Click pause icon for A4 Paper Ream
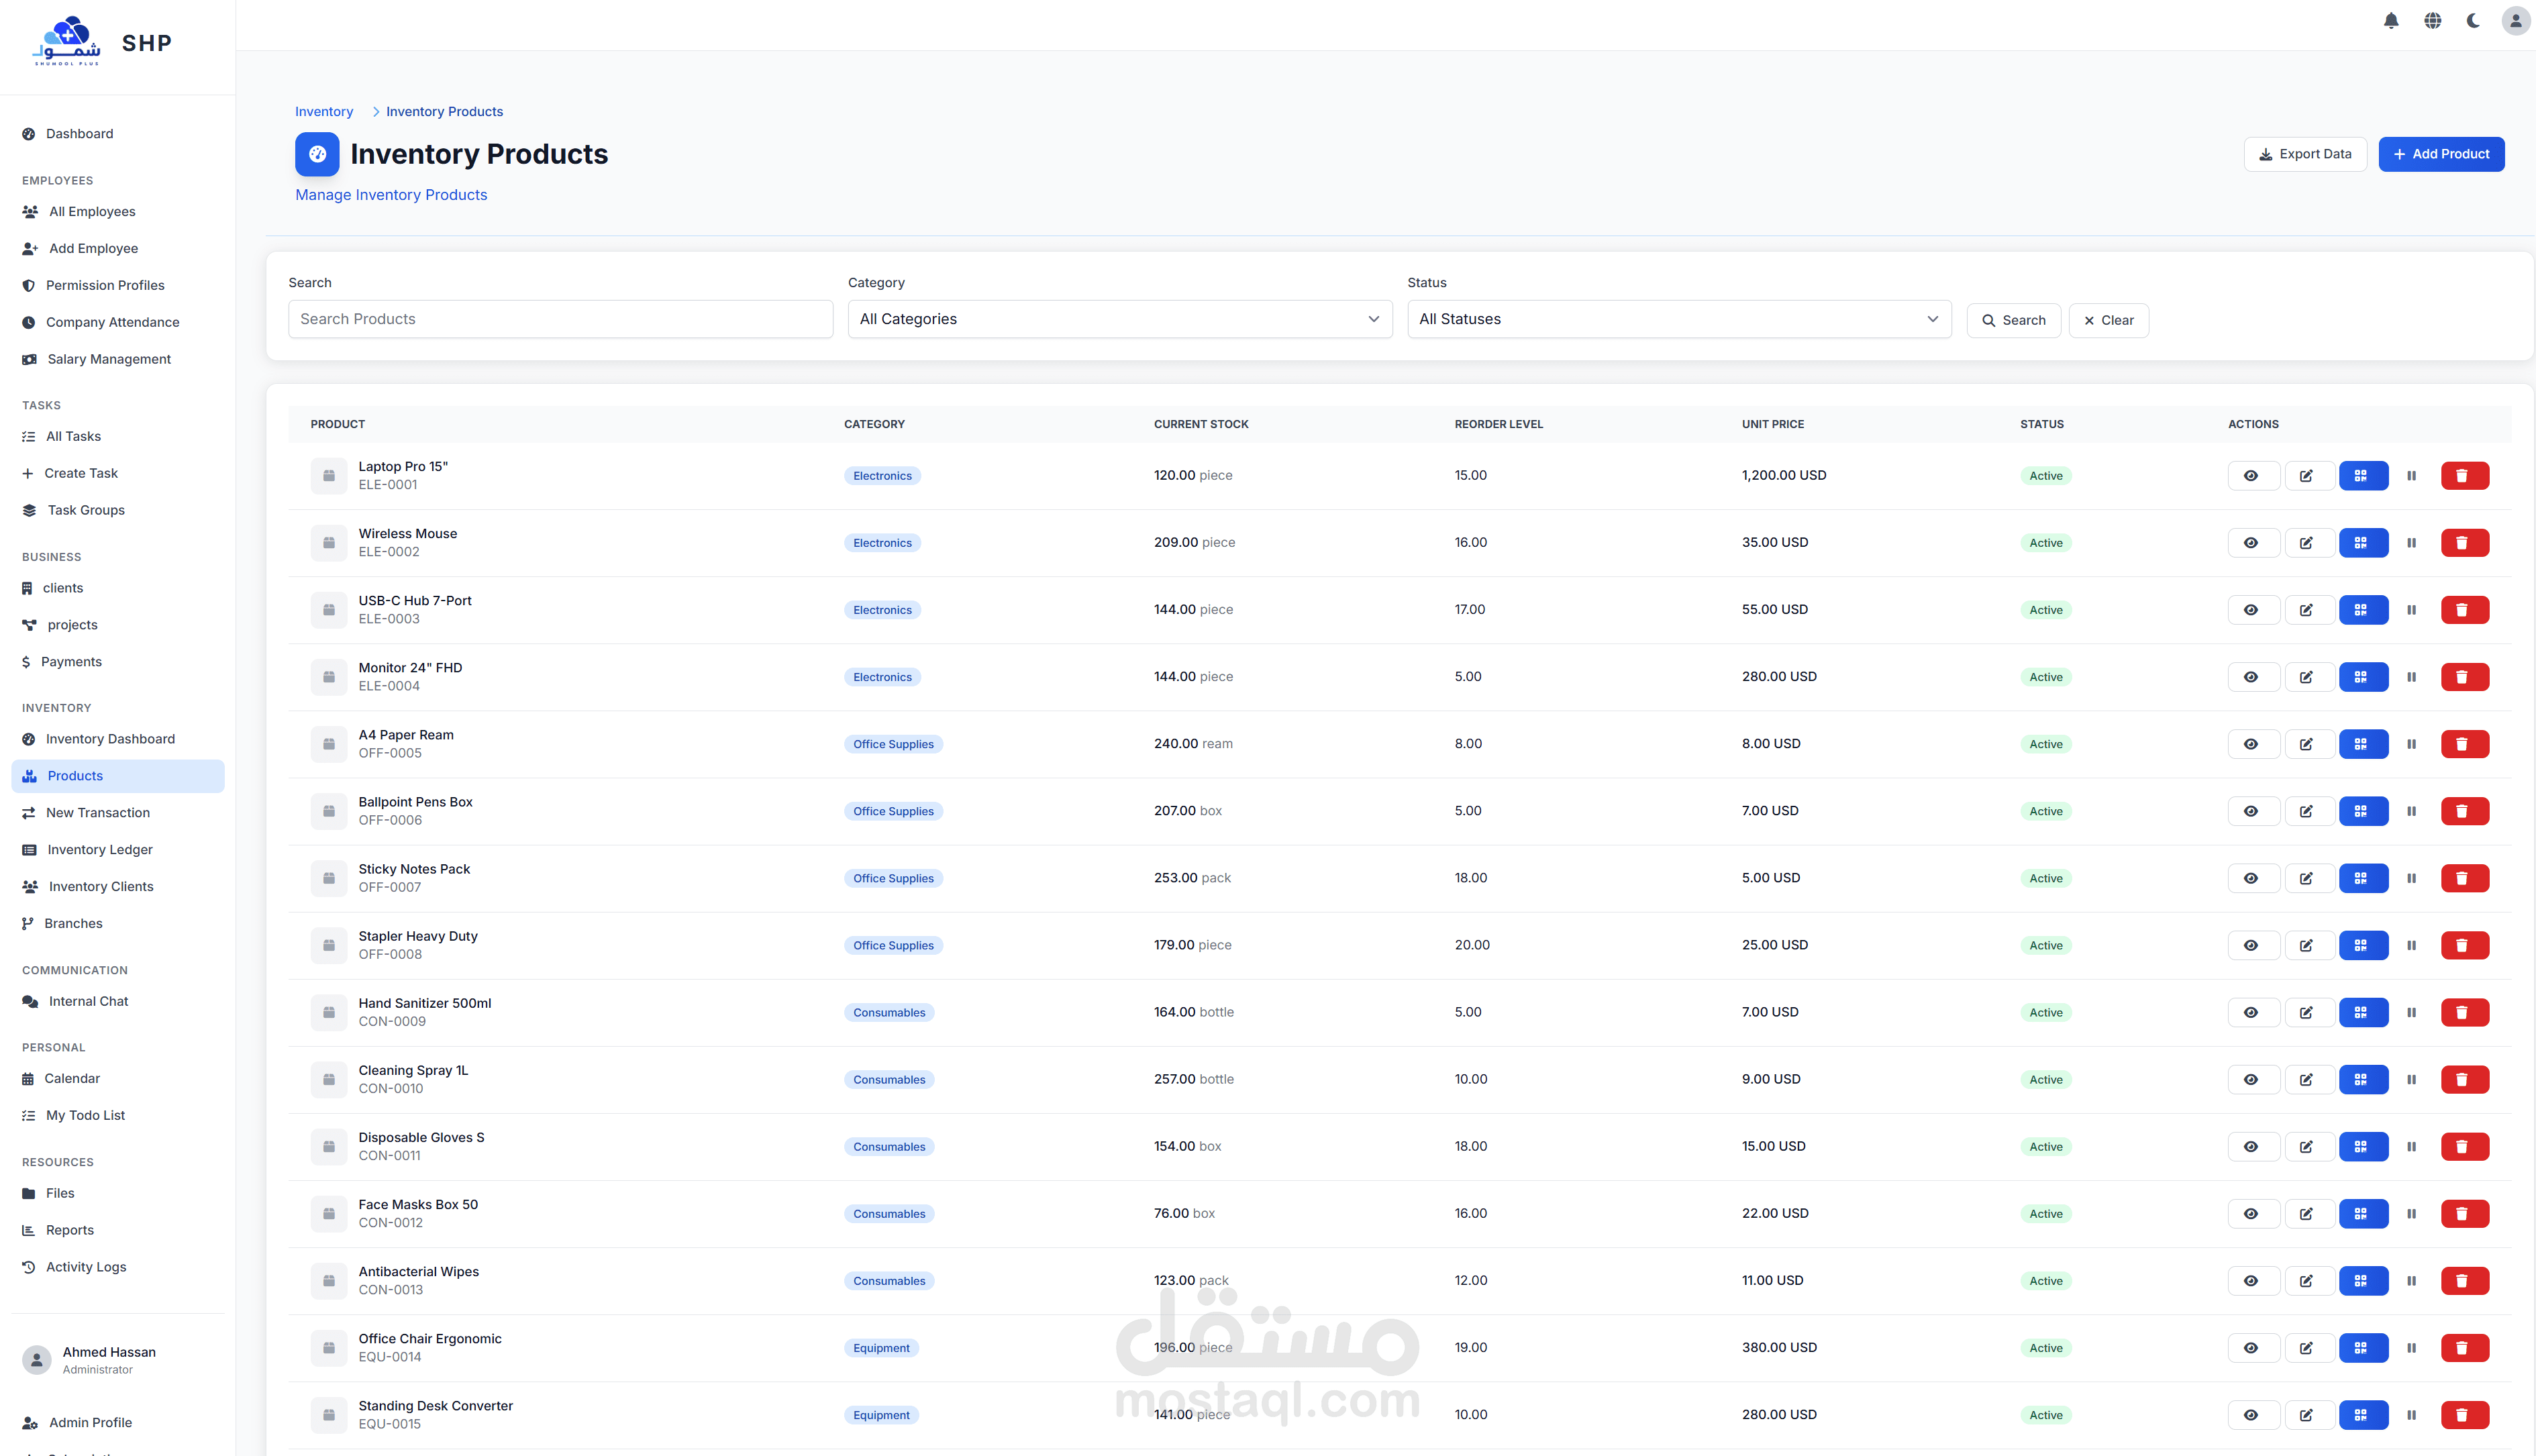The height and width of the screenshot is (1456, 2536). click(x=2411, y=744)
